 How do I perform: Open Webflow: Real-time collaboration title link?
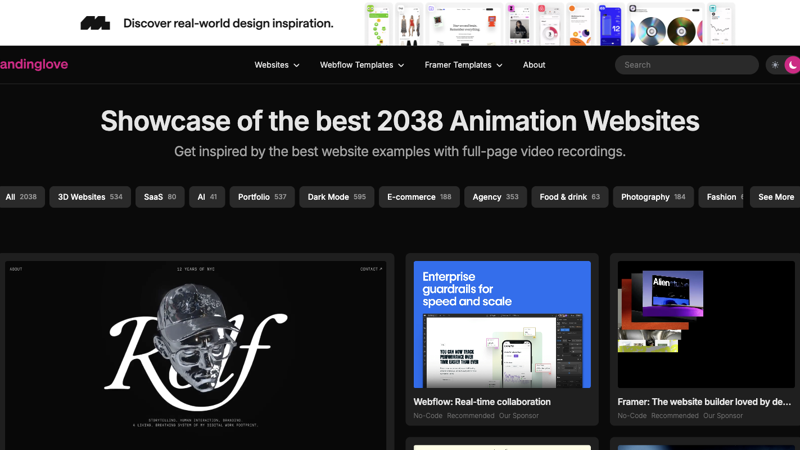(x=482, y=402)
